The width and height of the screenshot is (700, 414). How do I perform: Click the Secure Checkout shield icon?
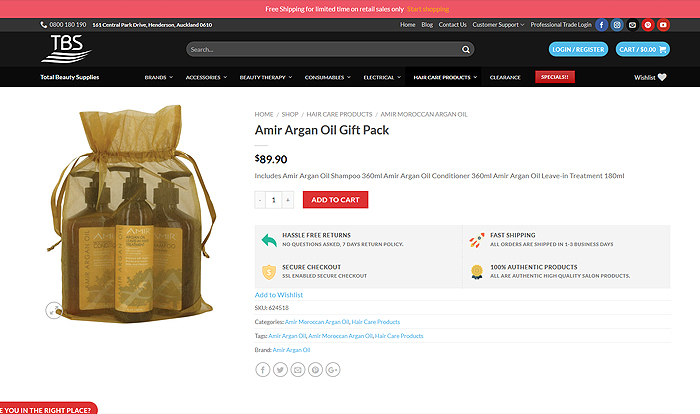269,272
